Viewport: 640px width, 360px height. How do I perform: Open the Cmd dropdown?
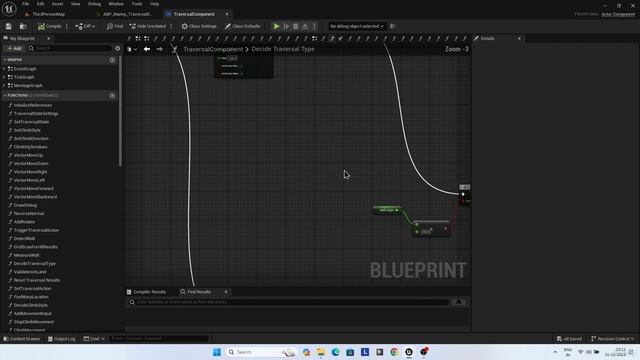click(x=94, y=339)
